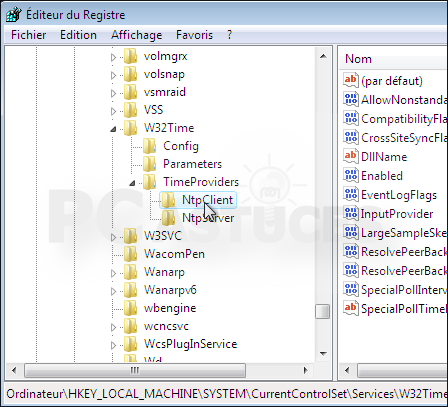Screen dimensions: 448x407
Task: Select the NtpServer key label
Action: point(208,218)
